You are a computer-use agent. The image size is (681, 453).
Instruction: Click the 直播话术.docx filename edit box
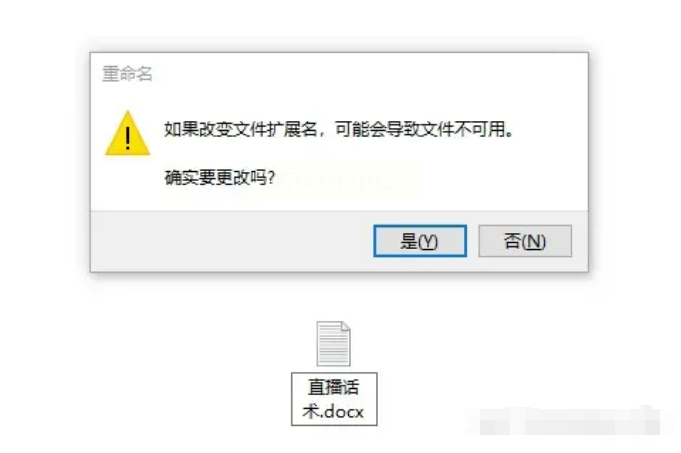(x=334, y=399)
